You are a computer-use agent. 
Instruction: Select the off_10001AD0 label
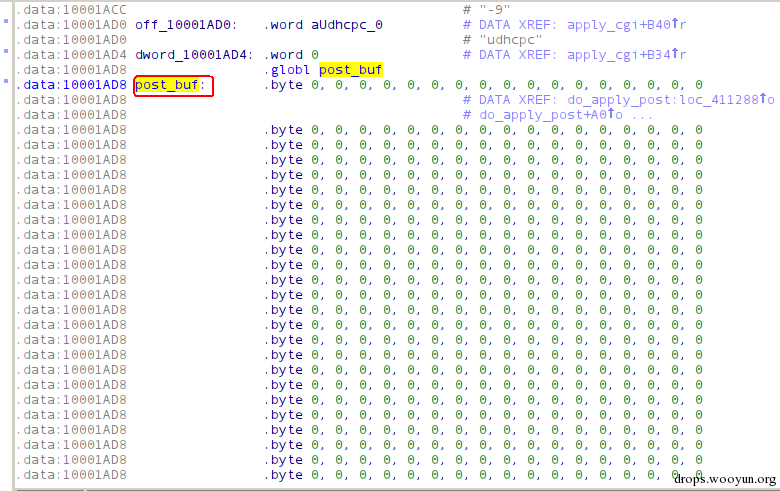185,24
